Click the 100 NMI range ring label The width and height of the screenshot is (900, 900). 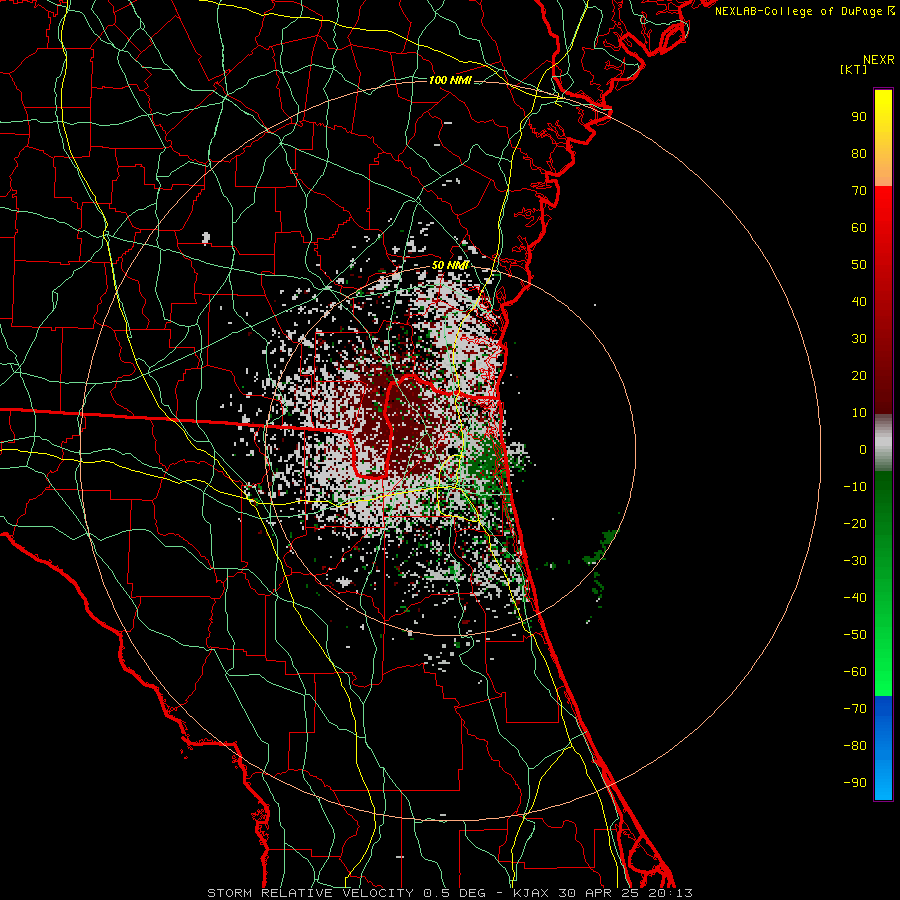[450, 80]
